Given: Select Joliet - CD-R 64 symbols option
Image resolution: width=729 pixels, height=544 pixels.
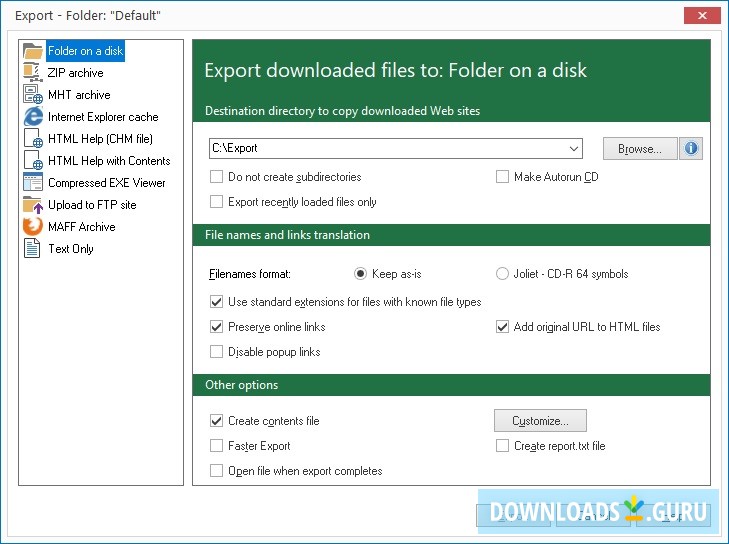Looking at the screenshot, I should tap(502, 273).
